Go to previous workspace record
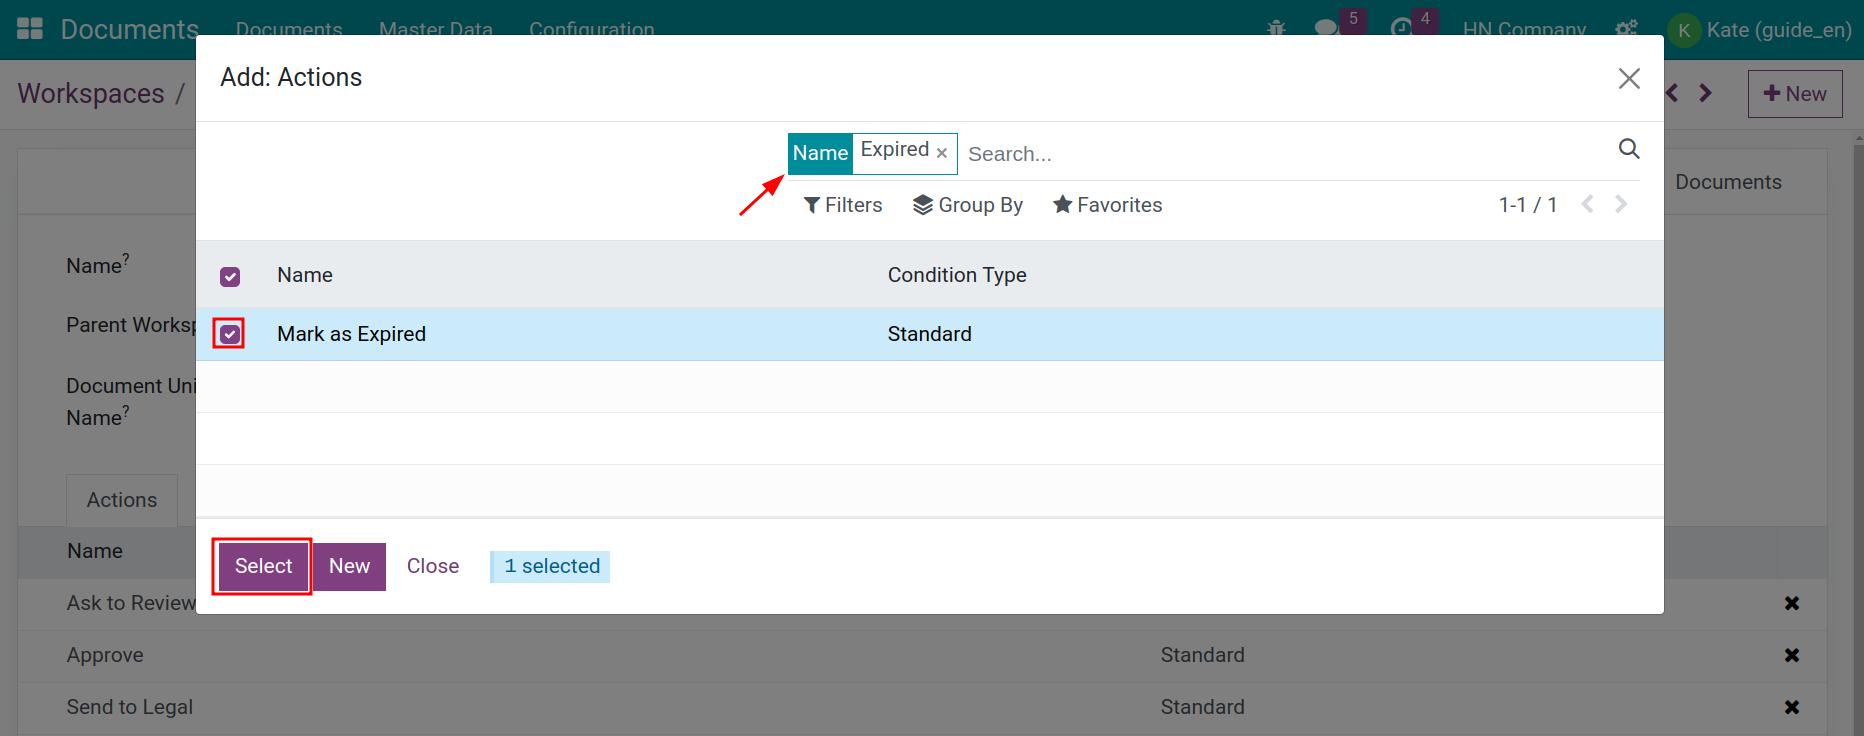1864x736 pixels. 1672,93
